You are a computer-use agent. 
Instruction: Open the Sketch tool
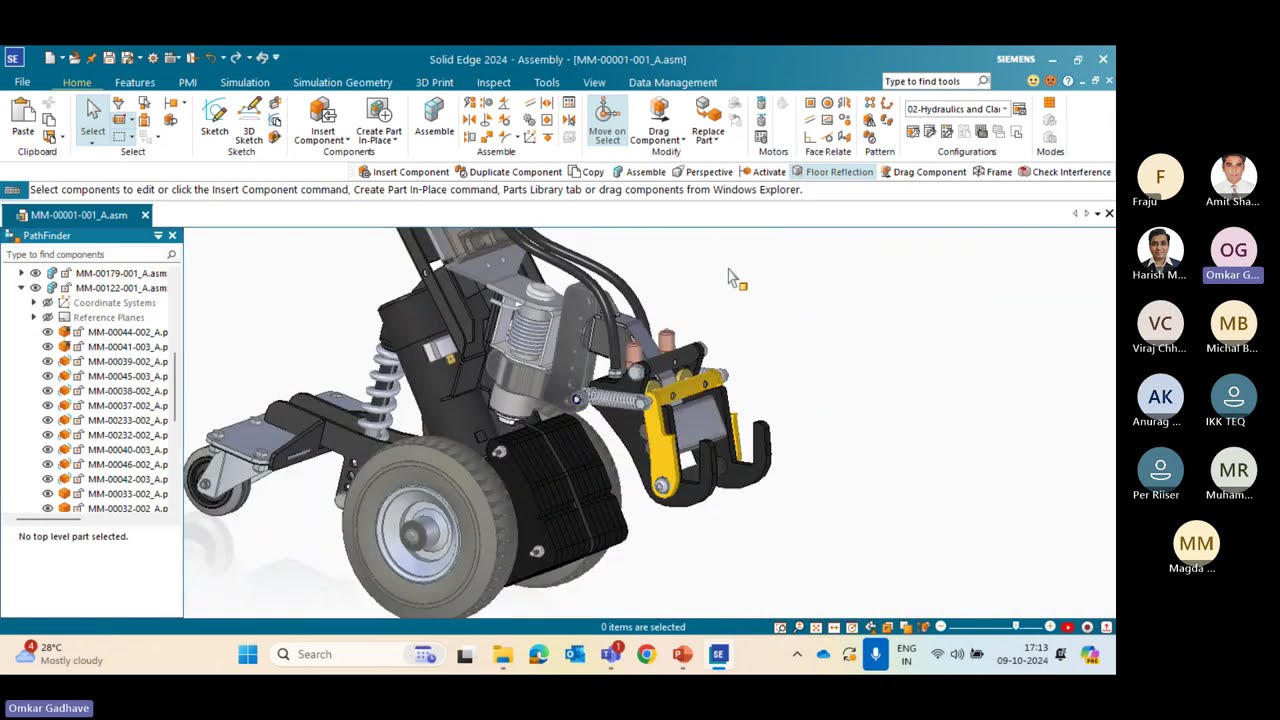[x=214, y=117]
